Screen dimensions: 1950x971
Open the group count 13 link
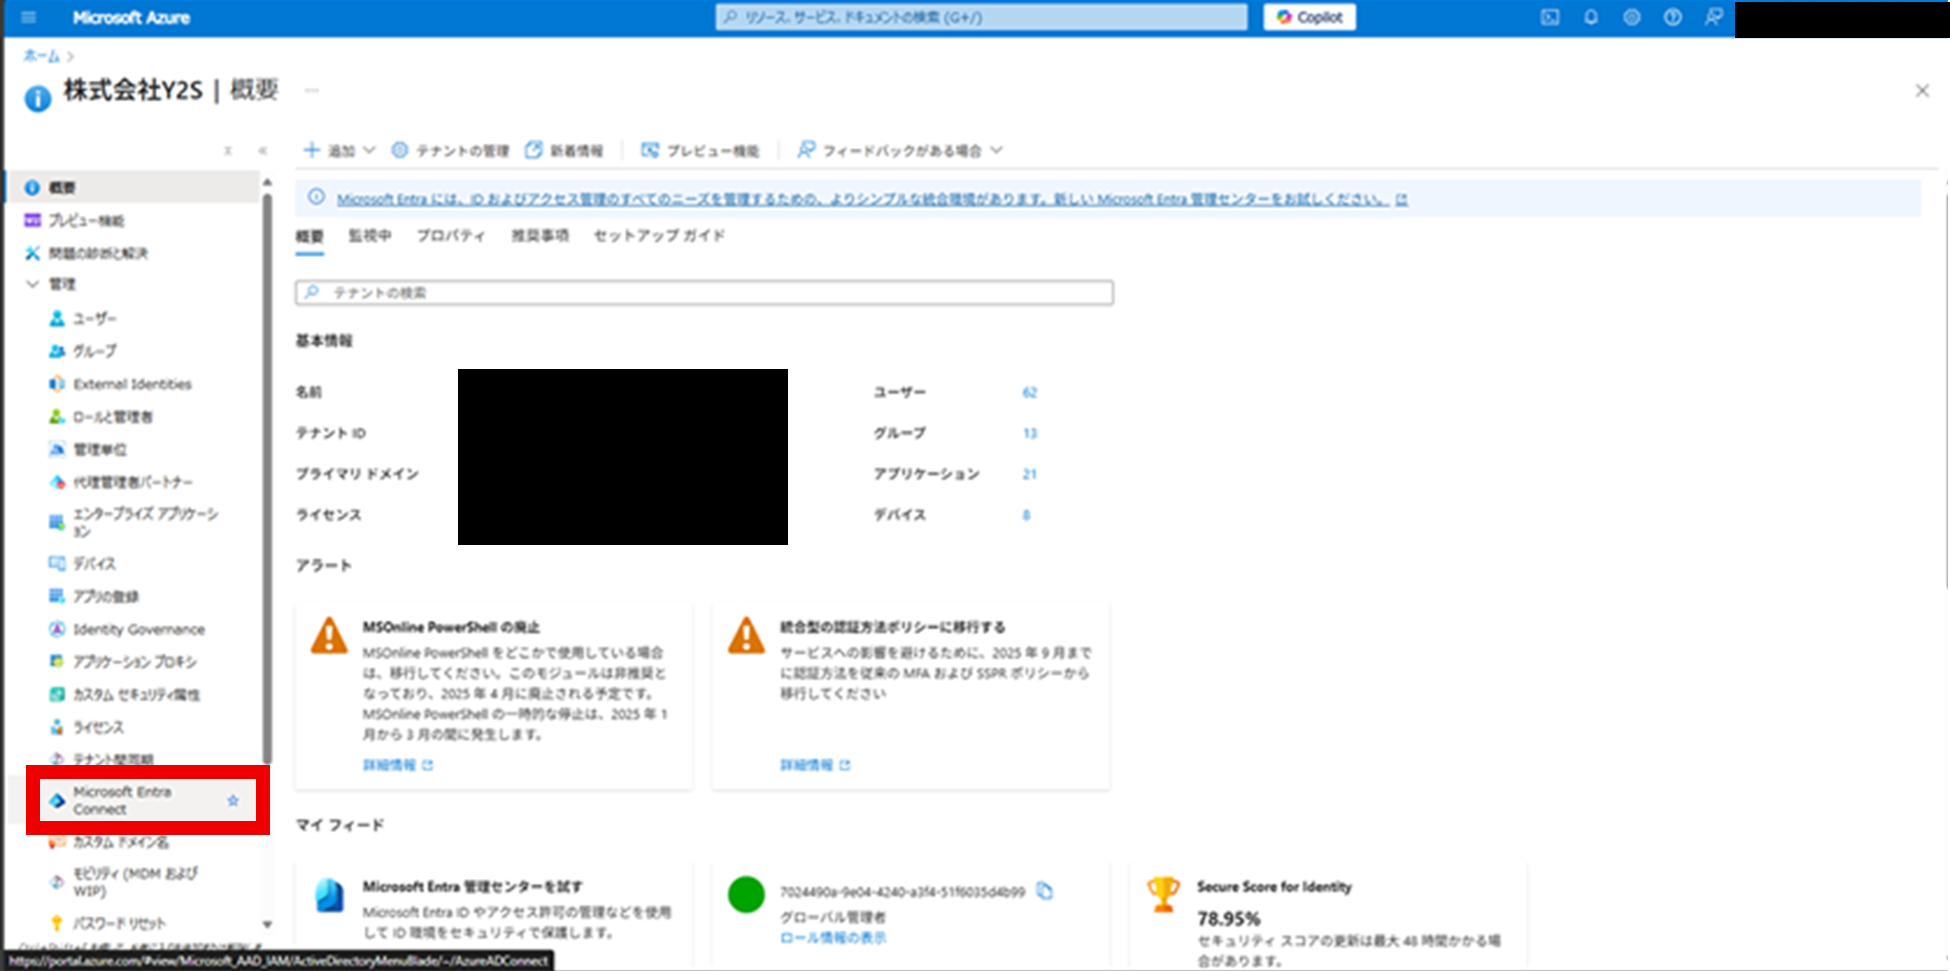click(1030, 434)
